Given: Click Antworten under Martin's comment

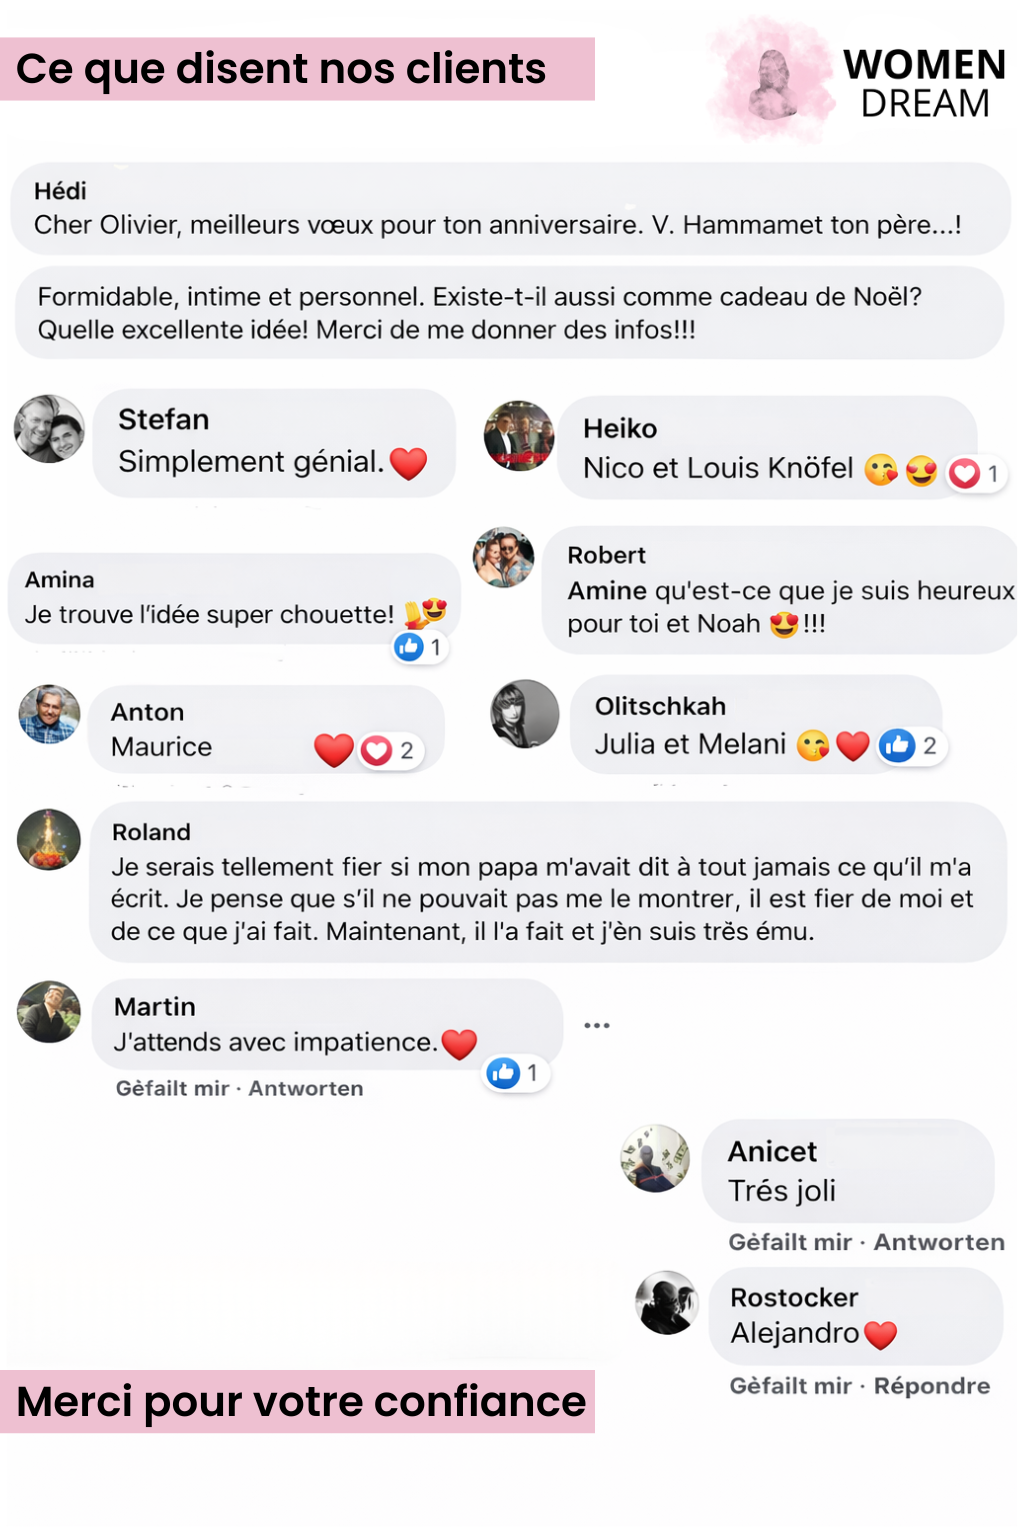Looking at the screenshot, I should coord(306,1088).
